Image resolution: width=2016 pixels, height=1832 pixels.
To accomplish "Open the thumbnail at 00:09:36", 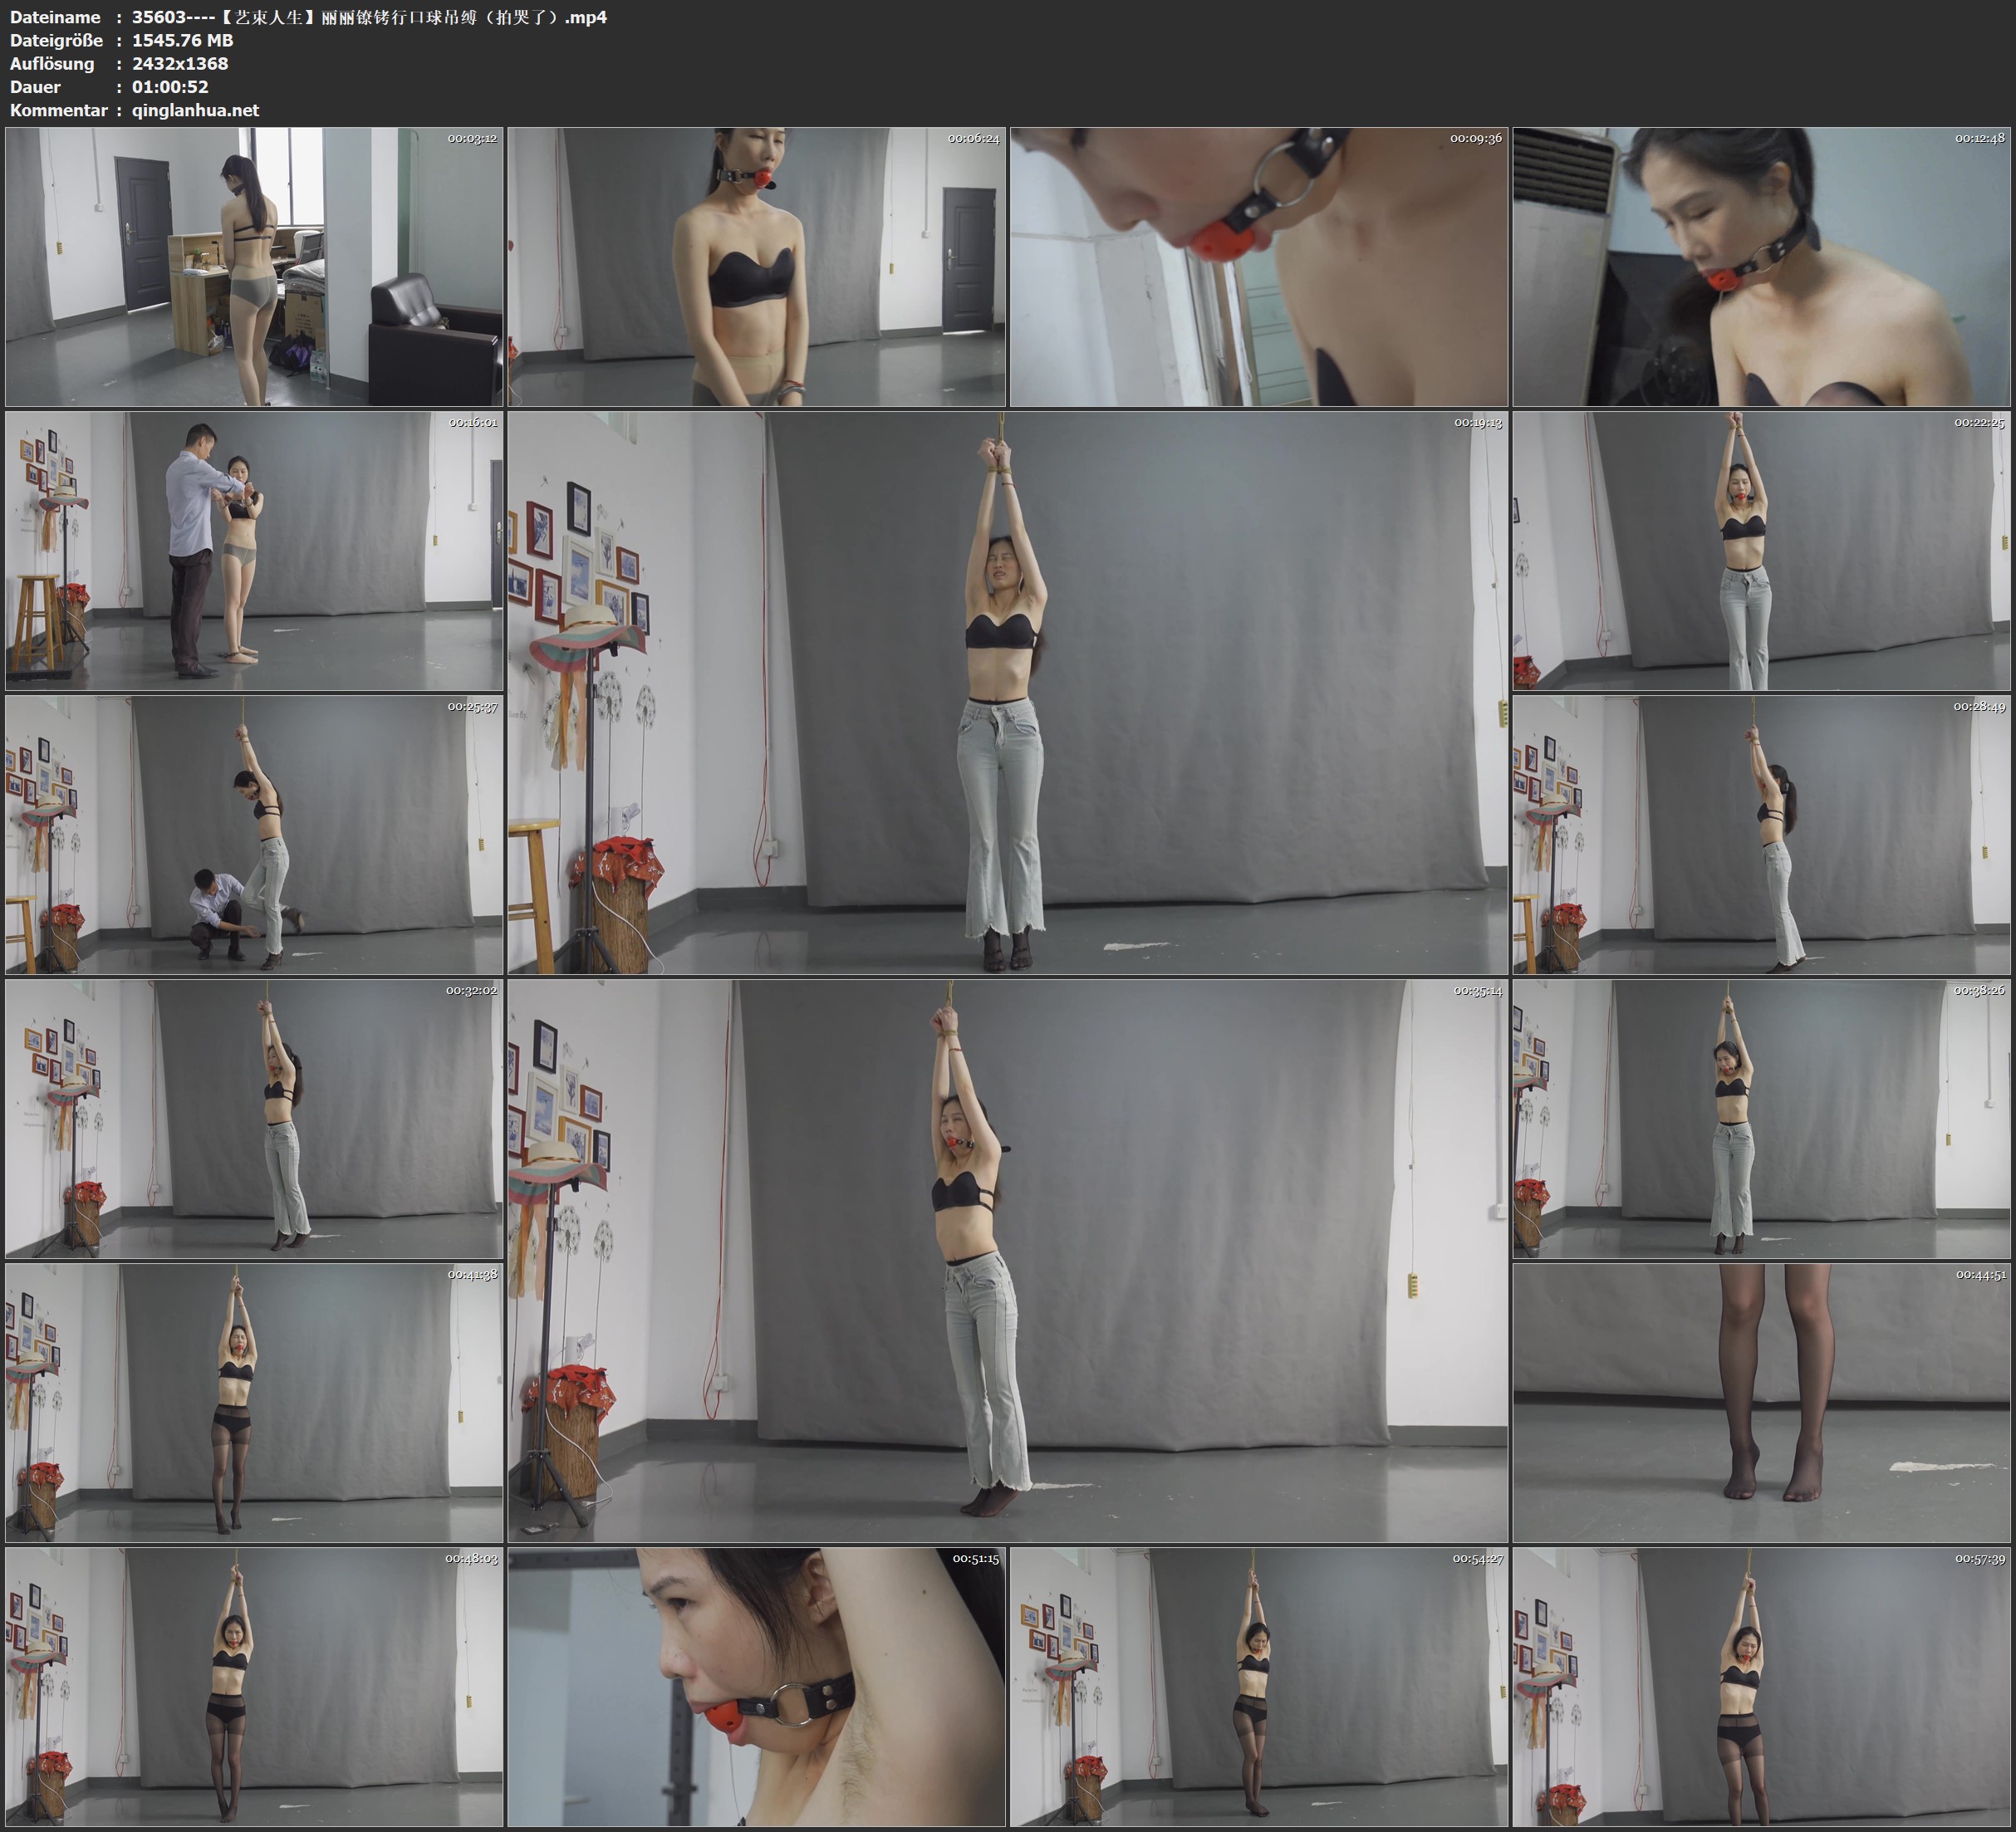I will point(1258,266).
